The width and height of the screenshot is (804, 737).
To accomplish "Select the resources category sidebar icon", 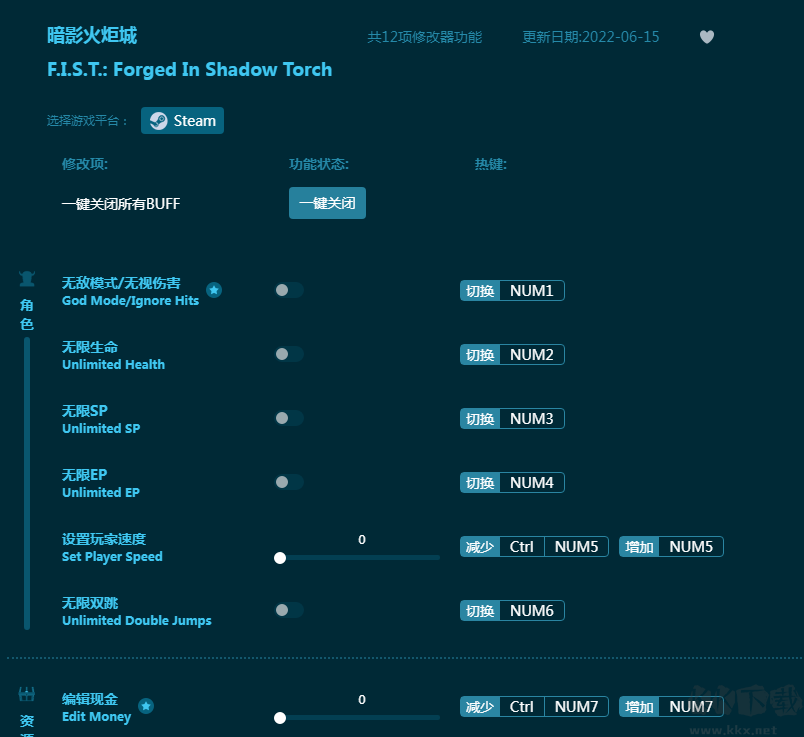I will coord(27,695).
